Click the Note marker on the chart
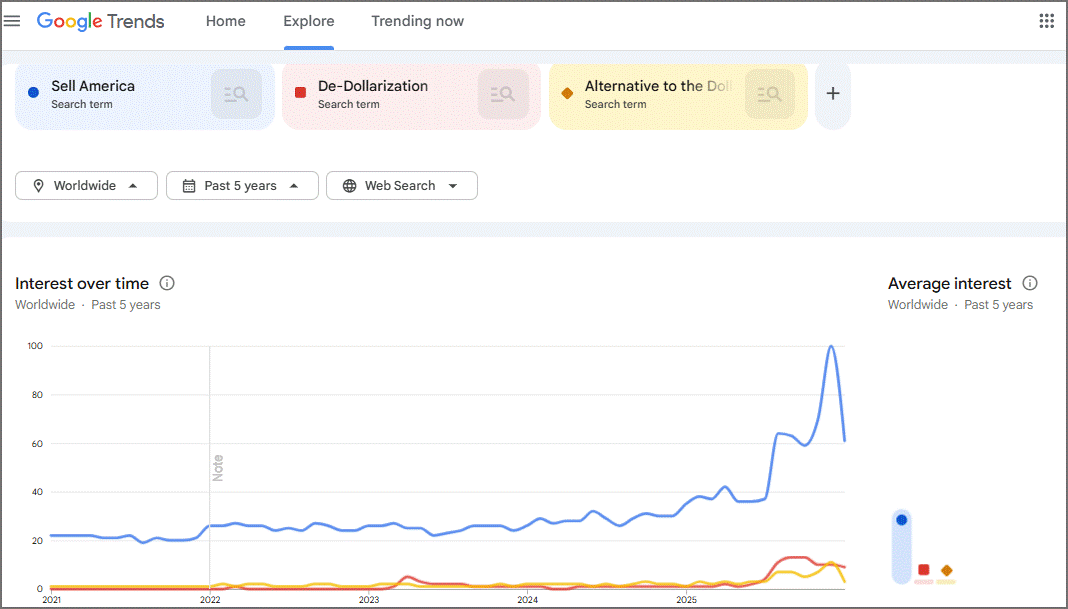The height and width of the screenshot is (609, 1068). tap(217, 467)
